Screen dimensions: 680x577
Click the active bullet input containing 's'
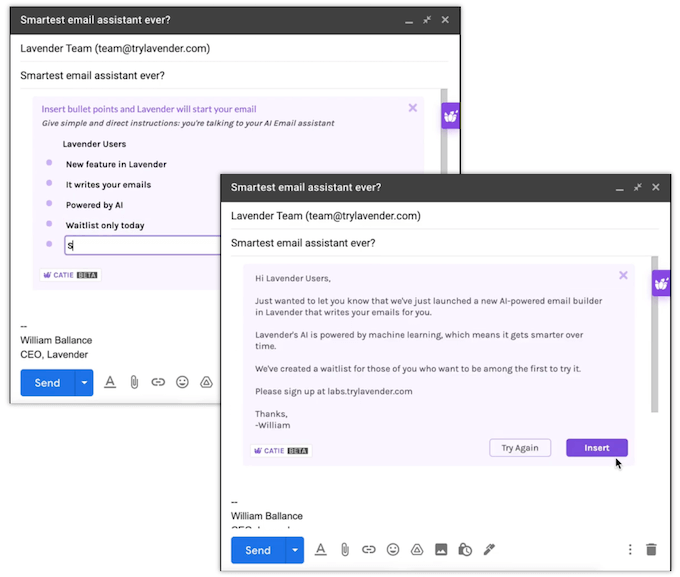(x=142, y=246)
